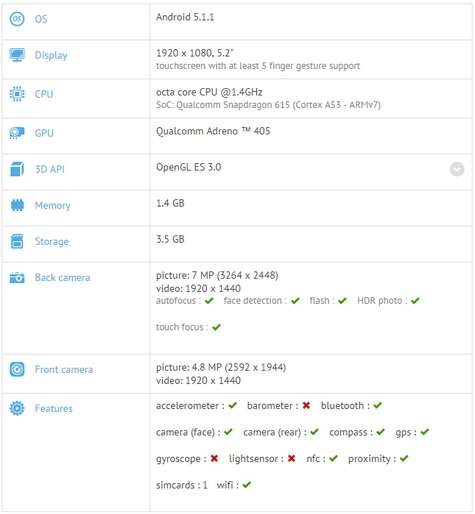
Task: Click the autofocus green check mark
Action: coord(209,301)
